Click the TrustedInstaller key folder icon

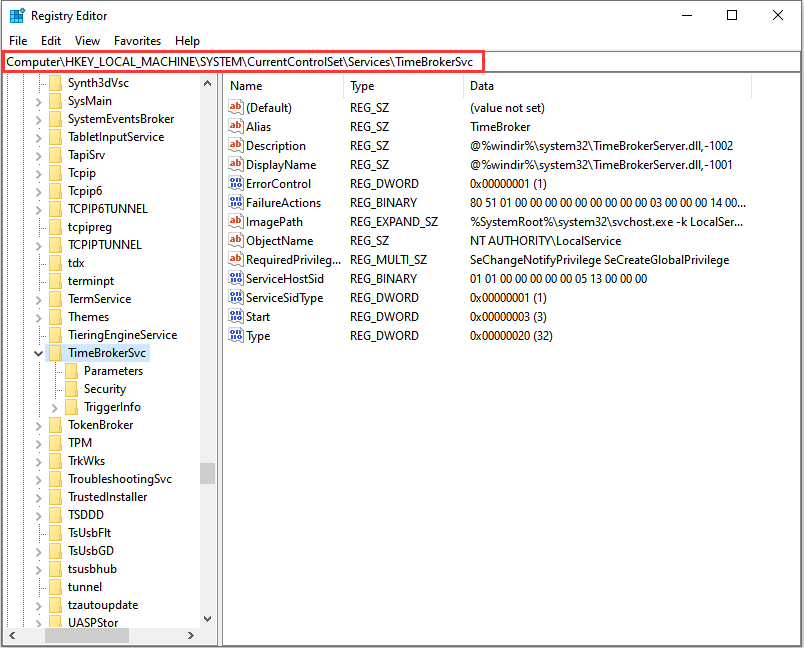tap(55, 497)
